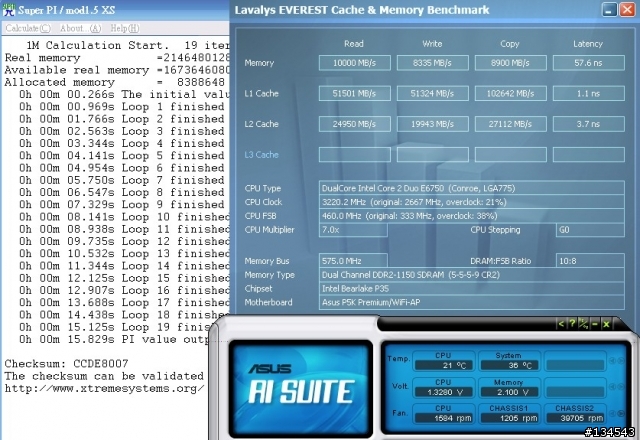Click Memory voltage reading 2.100 V
The image size is (640, 440).
coord(509,392)
